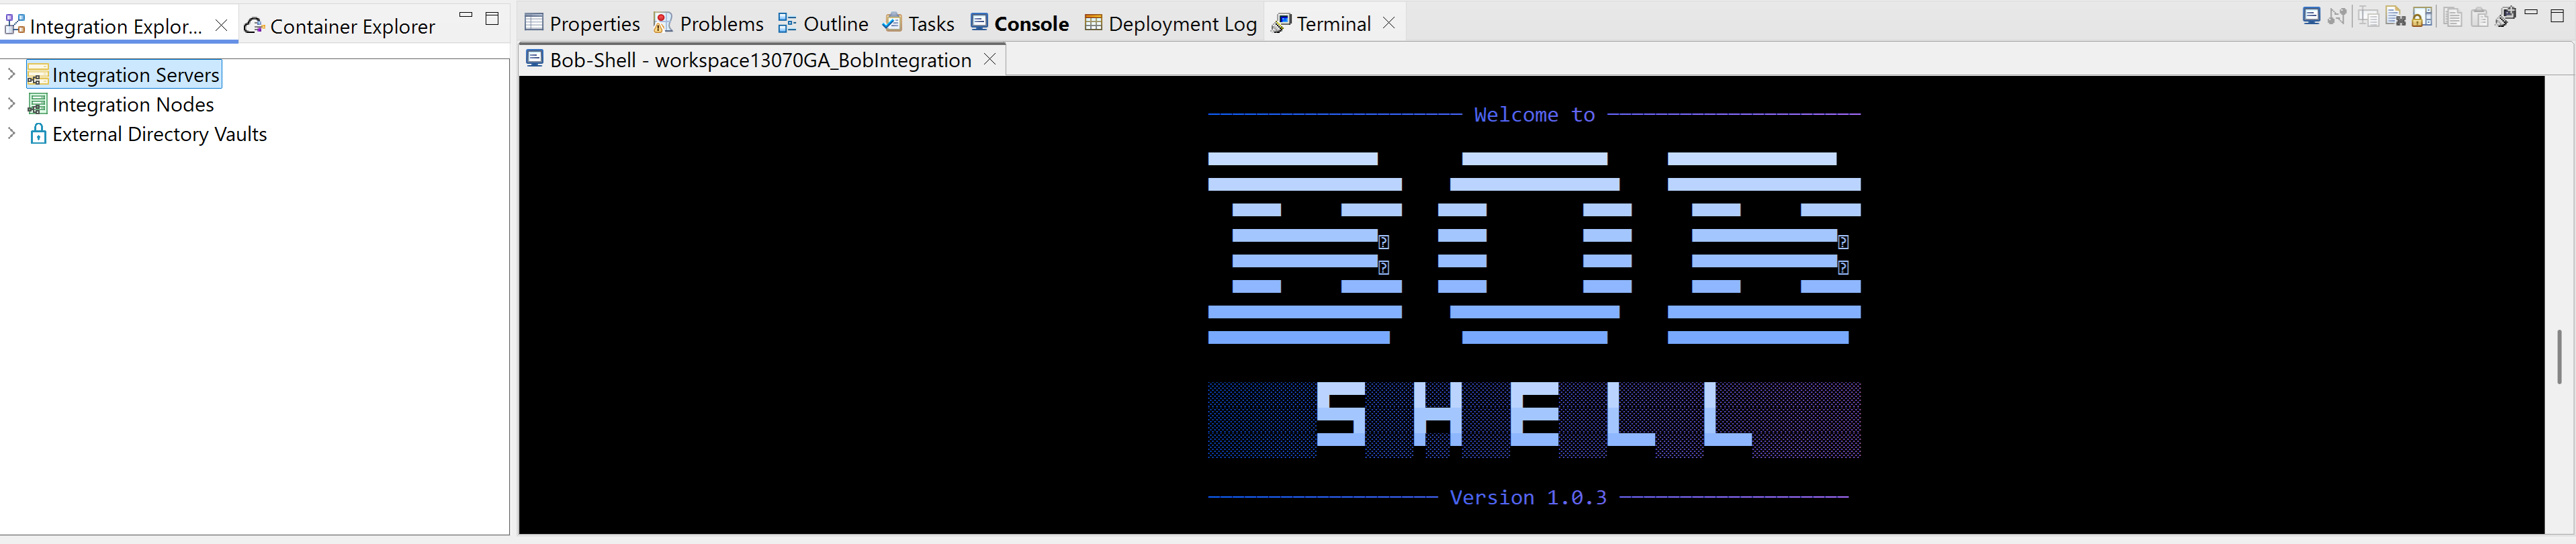The image size is (2576, 544).
Task: Click the Problems tab icon
Action: 663,22
